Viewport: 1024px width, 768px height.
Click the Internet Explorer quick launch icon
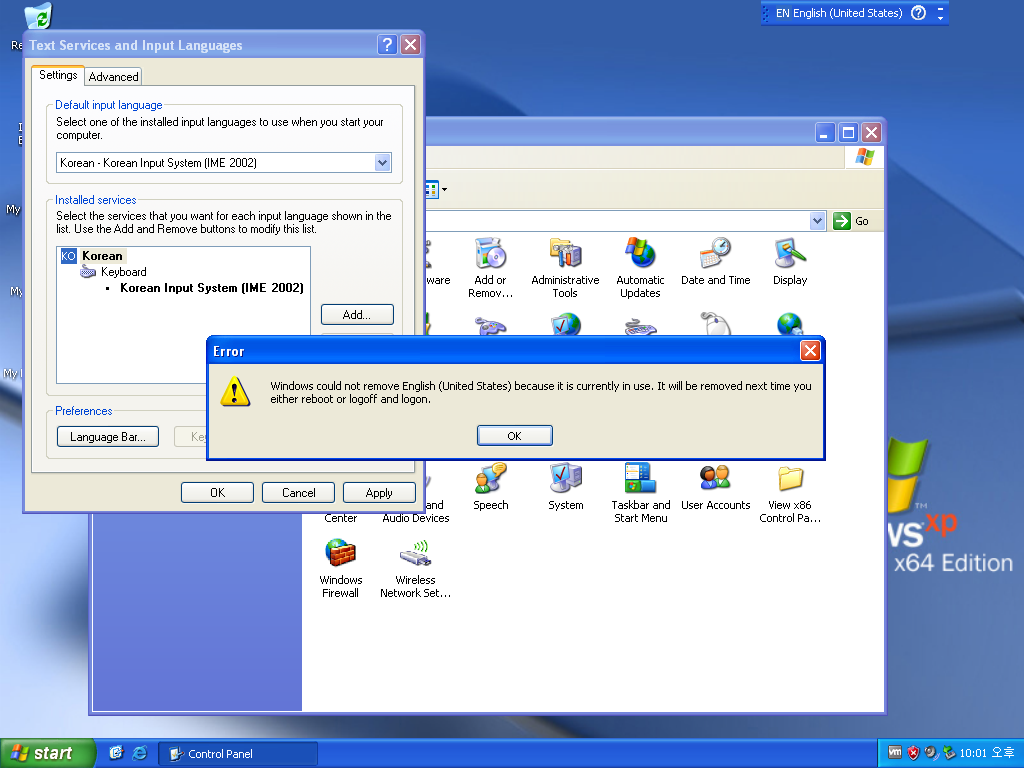click(x=140, y=753)
